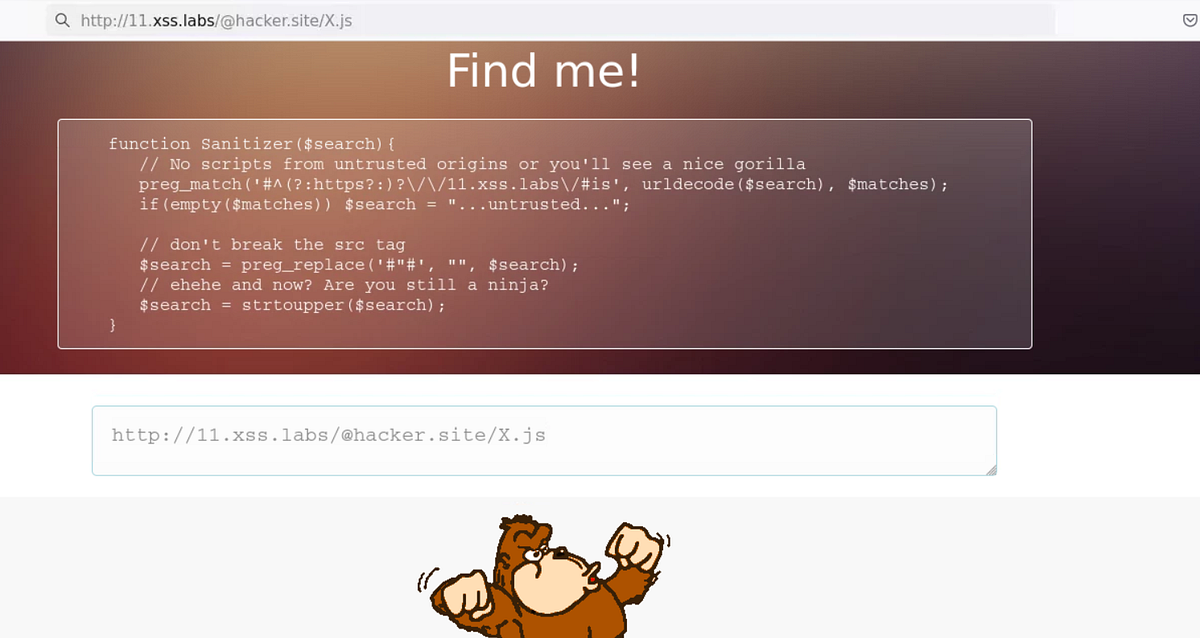Click the magnifying glass search icon
1200x638 pixels.
point(60,20)
